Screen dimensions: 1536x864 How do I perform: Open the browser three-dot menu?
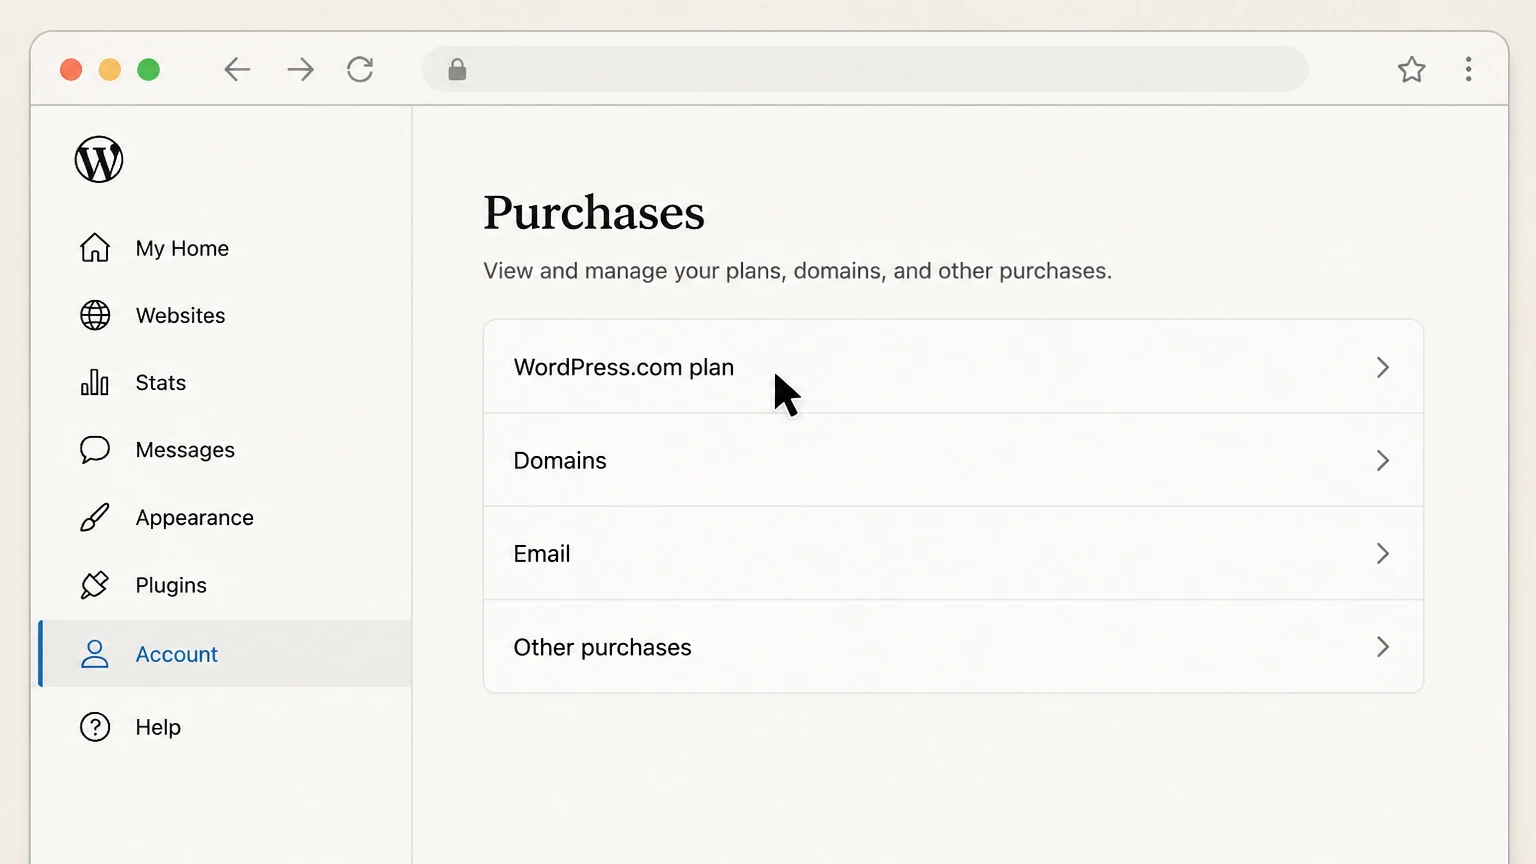tap(1468, 69)
